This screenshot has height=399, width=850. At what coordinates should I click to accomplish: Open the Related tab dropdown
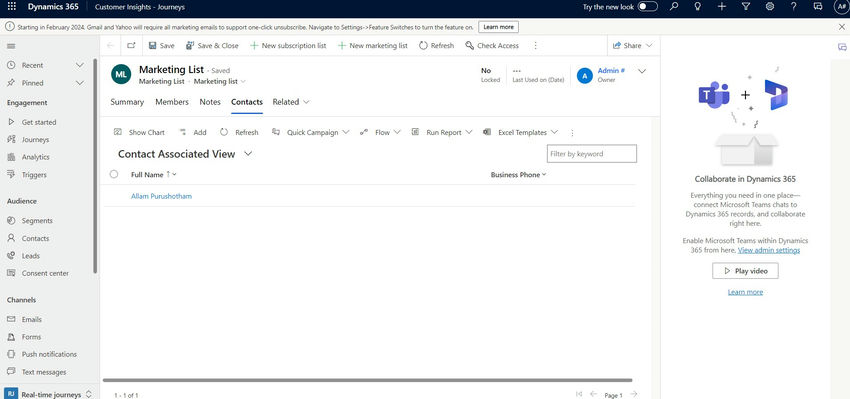point(291,102)
